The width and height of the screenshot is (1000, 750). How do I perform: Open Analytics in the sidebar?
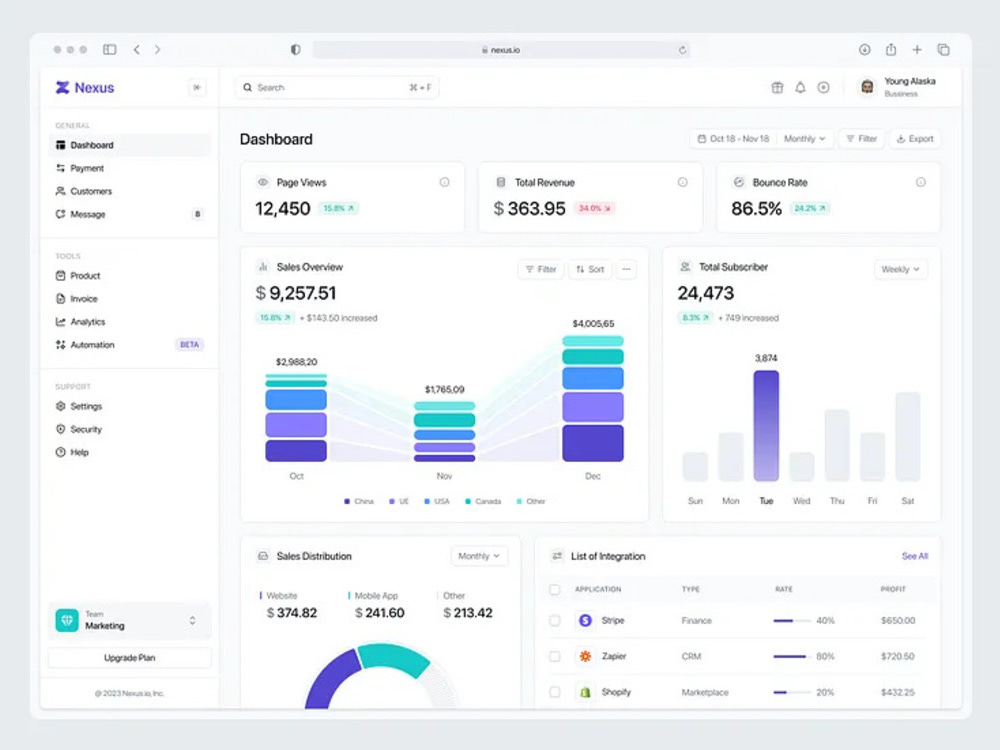tap(129, 321)
